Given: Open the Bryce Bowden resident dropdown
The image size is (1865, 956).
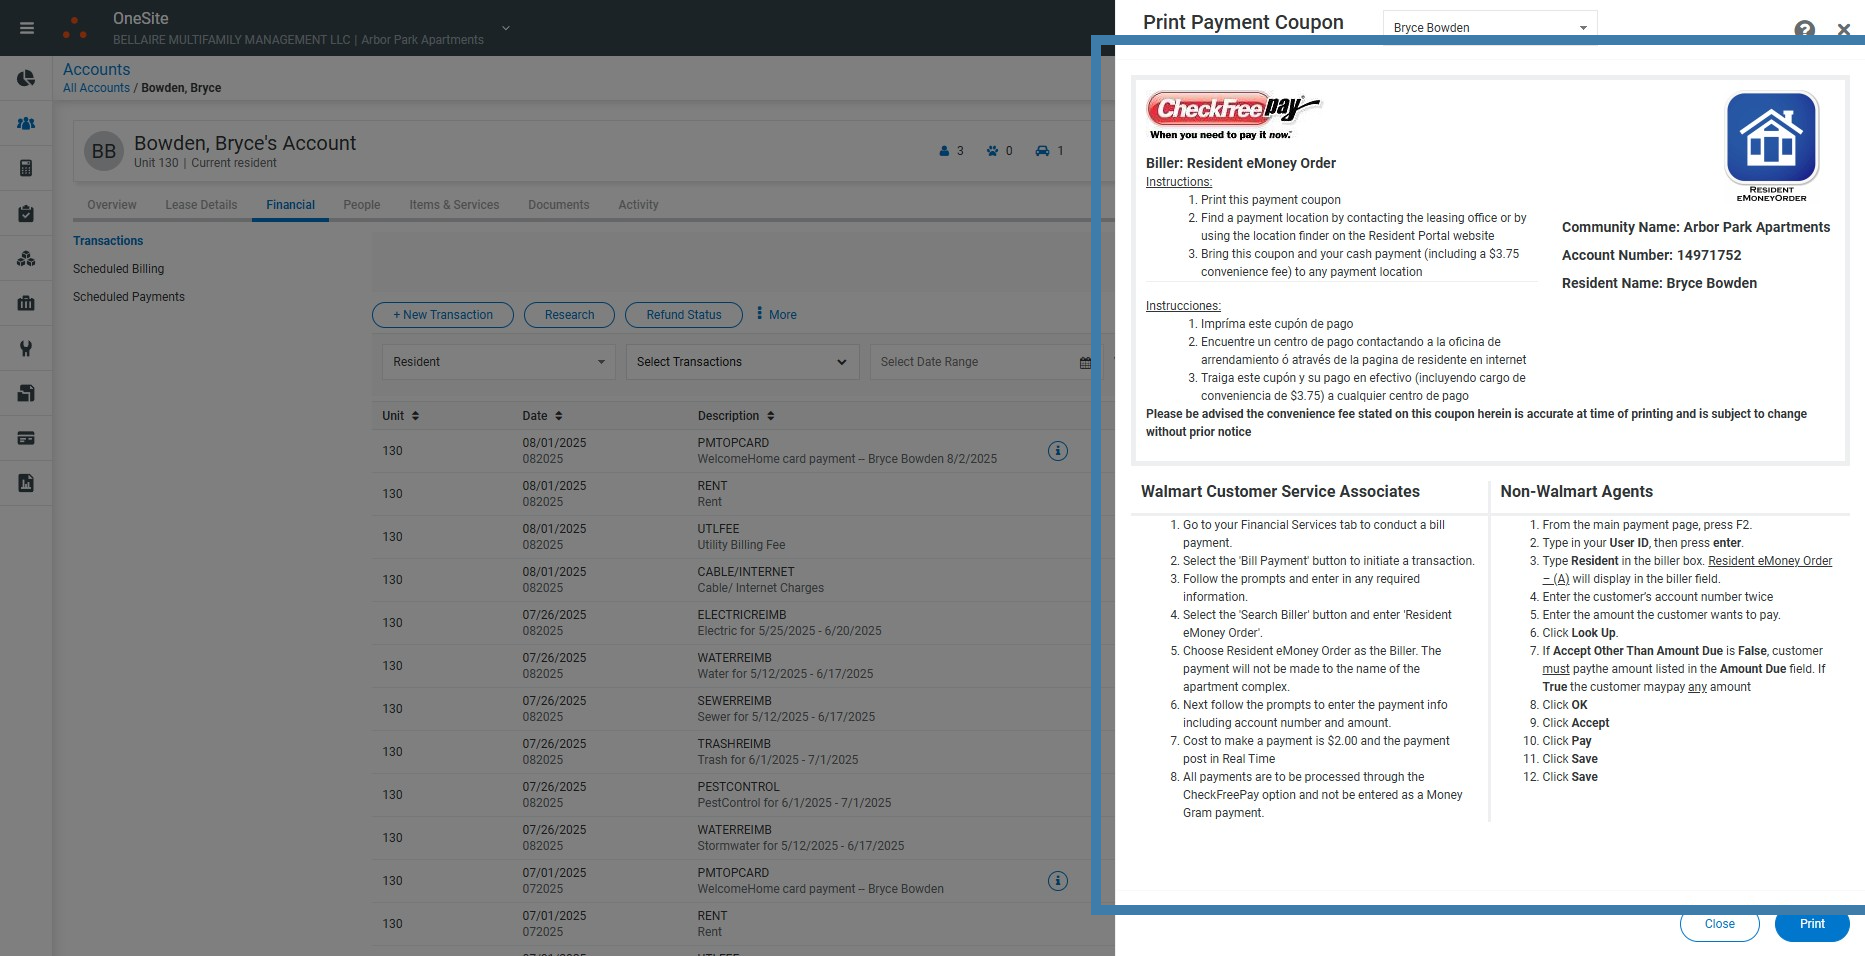Looking at the screenshot, I should click(1490, 27).
